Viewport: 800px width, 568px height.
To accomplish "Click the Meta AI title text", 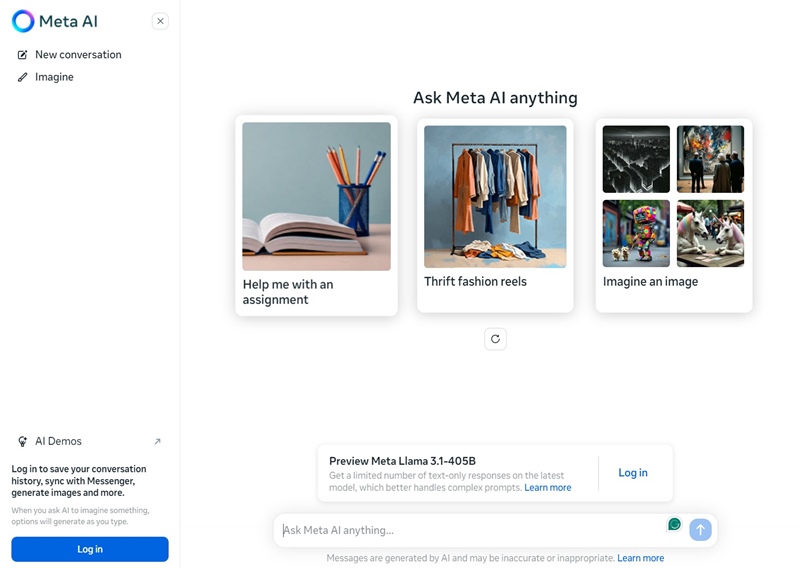I will click(68, 21).
